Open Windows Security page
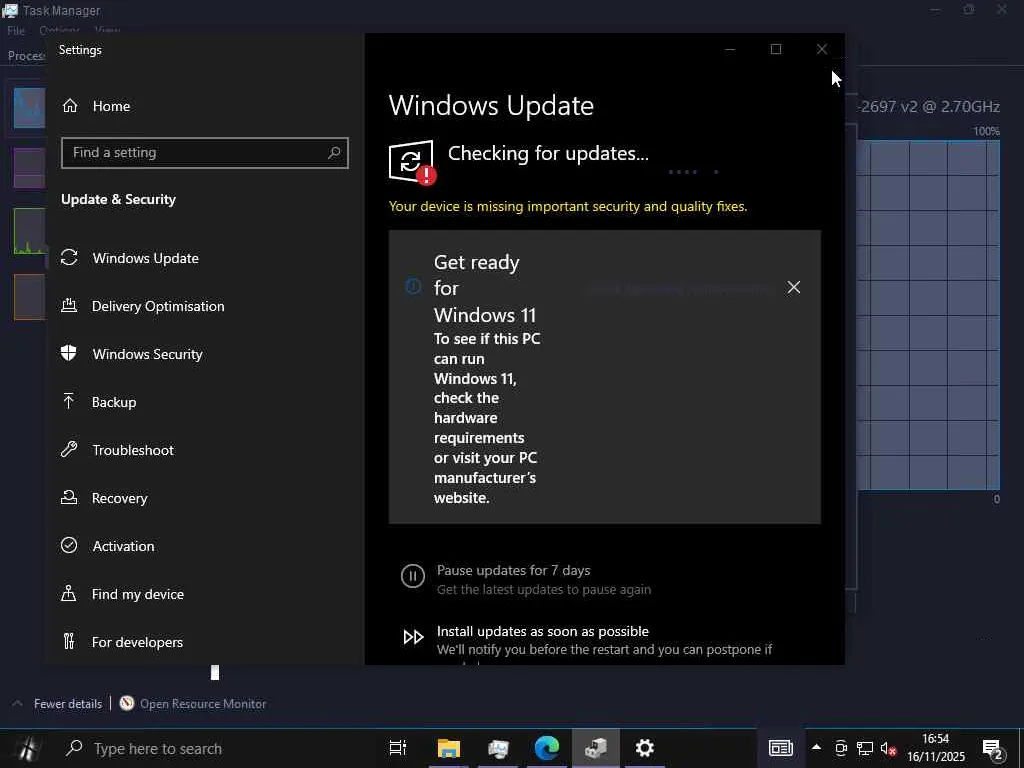The image size is (1024, 768). point(147,354)
